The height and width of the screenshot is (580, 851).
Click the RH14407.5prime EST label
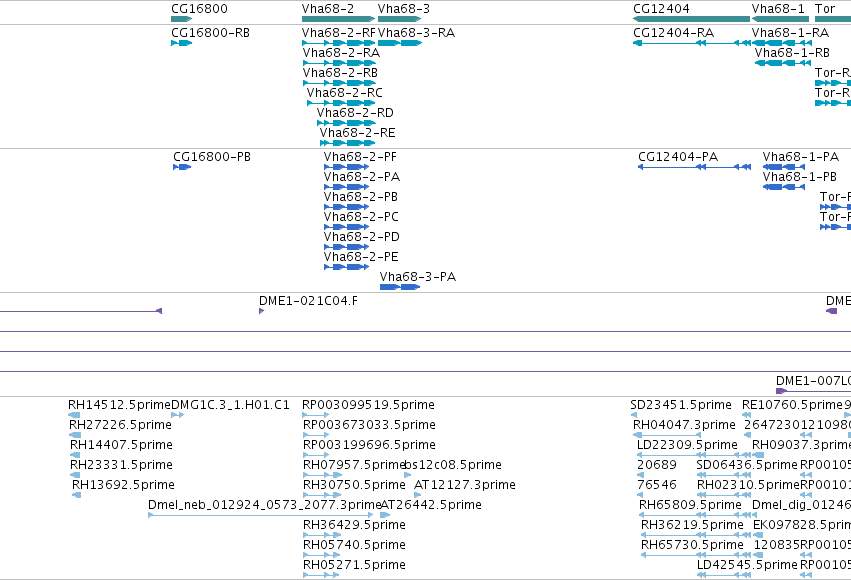(x=121, y=445)
